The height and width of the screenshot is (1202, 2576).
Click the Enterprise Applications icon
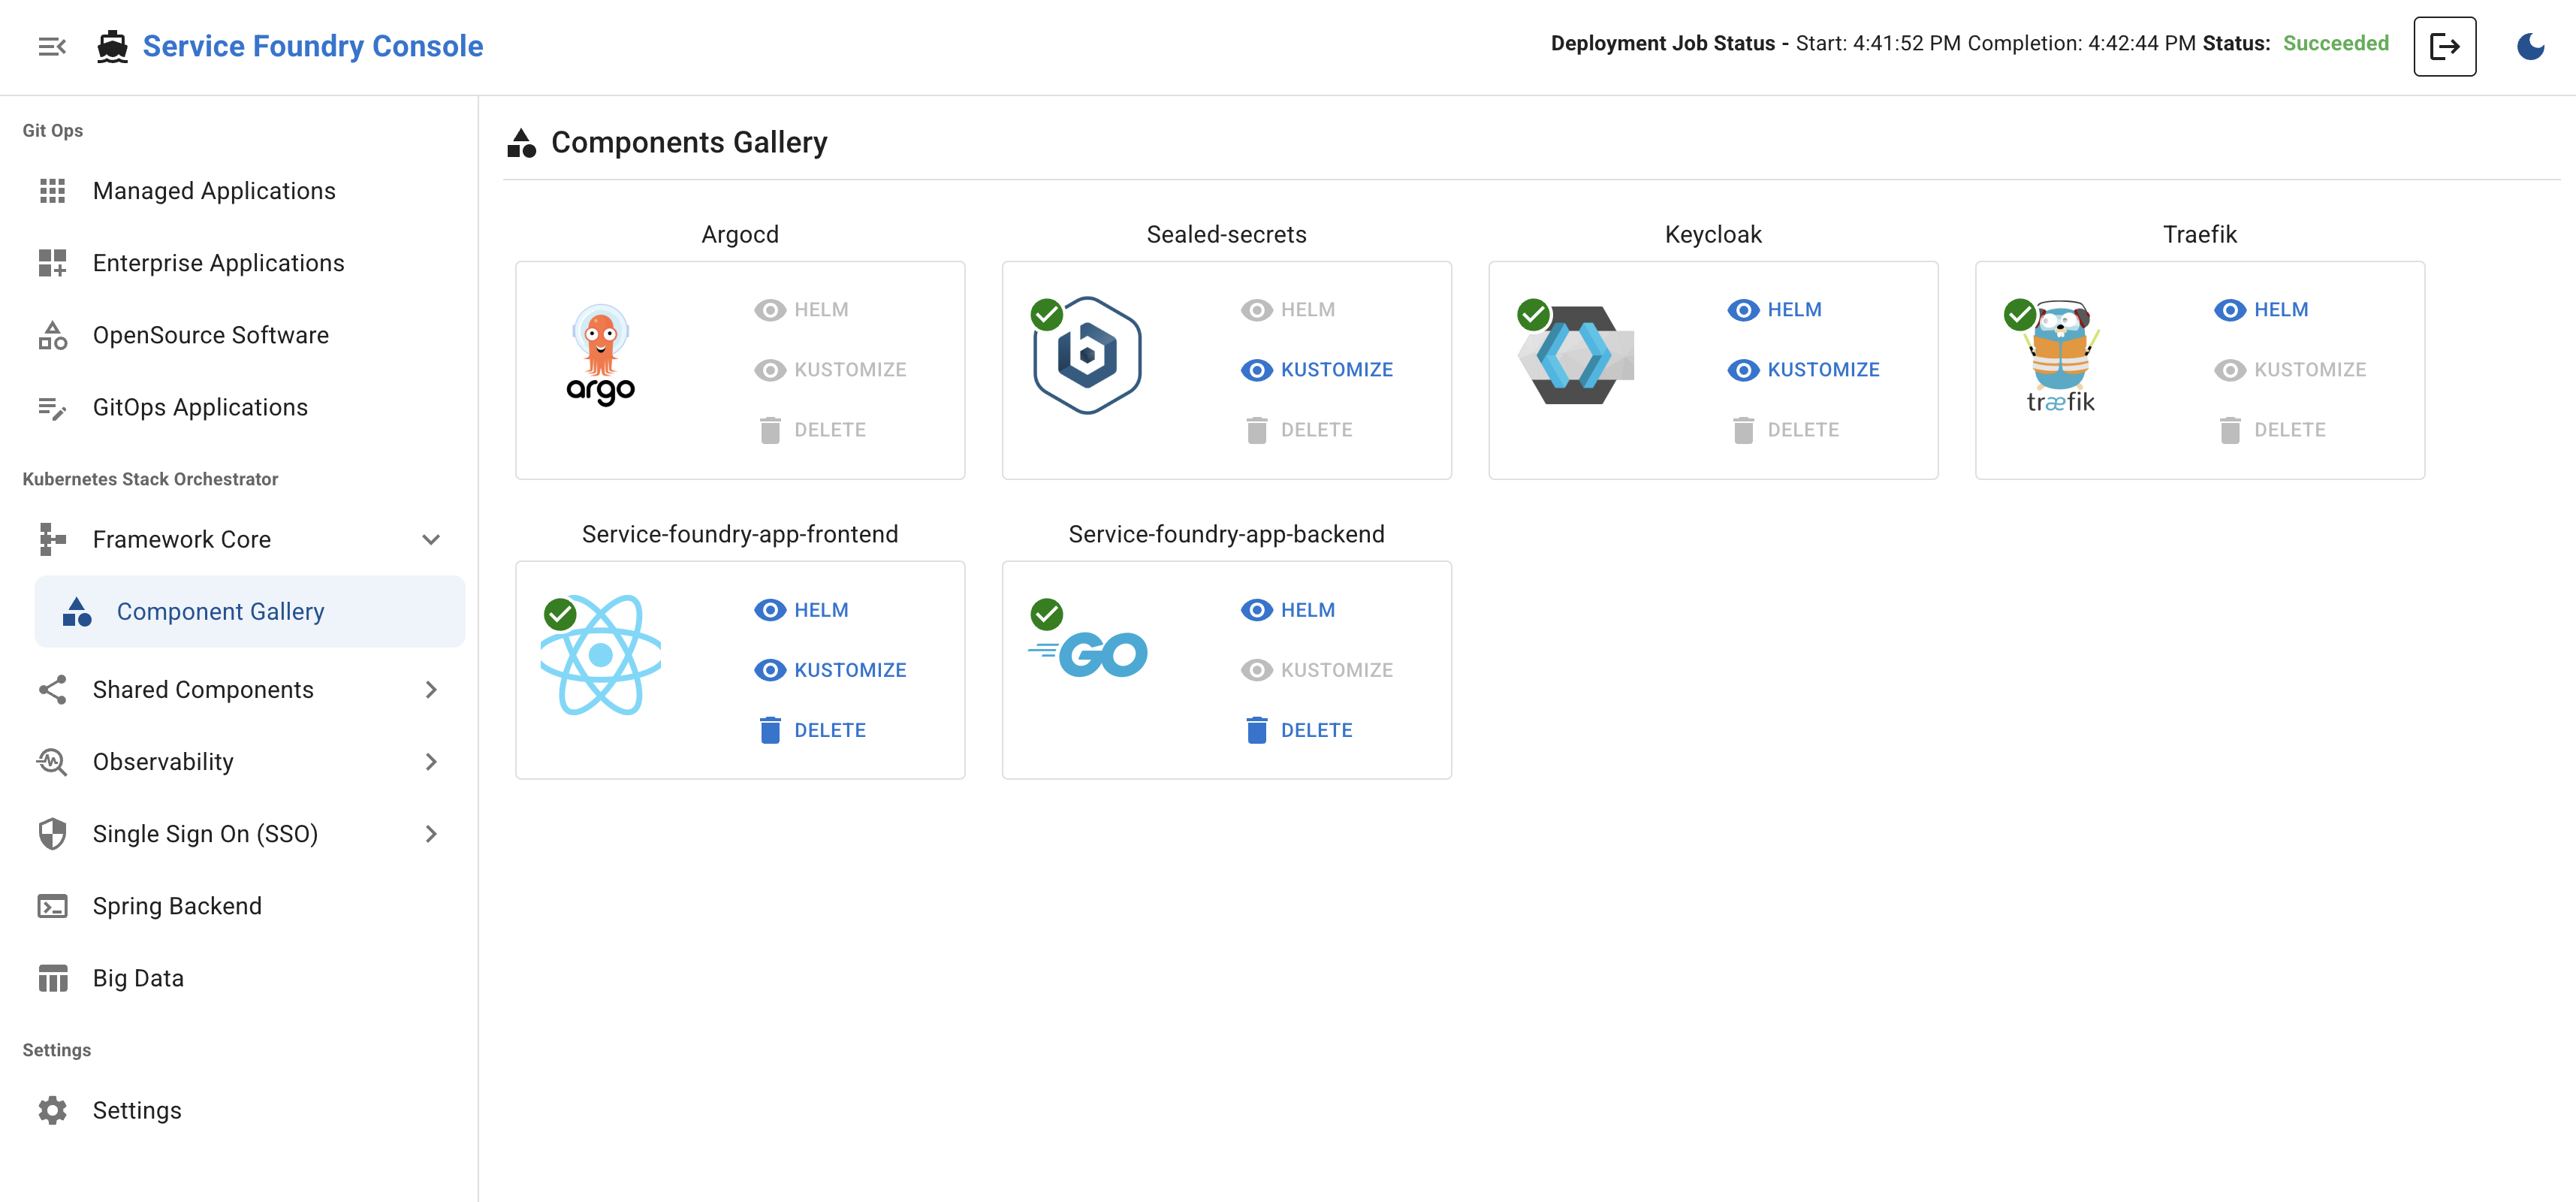[x=52, y=263]
